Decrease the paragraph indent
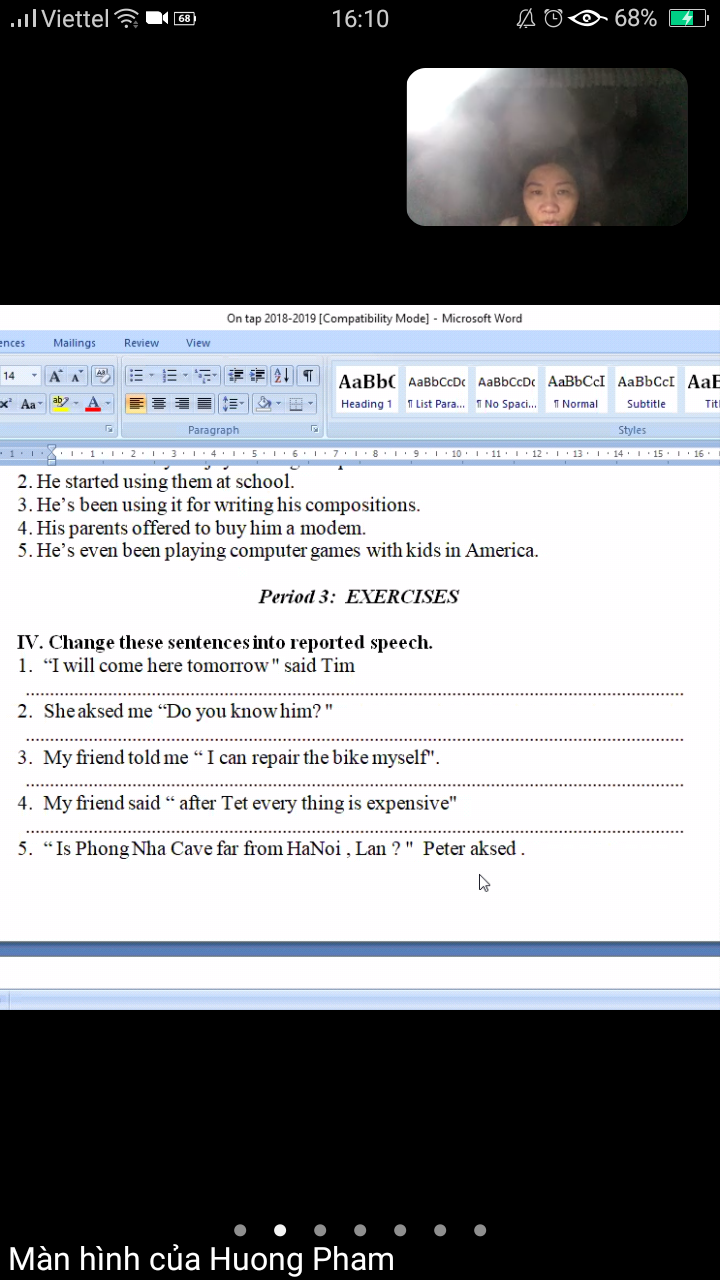720x1280 pixels. (x=236, y=376)
